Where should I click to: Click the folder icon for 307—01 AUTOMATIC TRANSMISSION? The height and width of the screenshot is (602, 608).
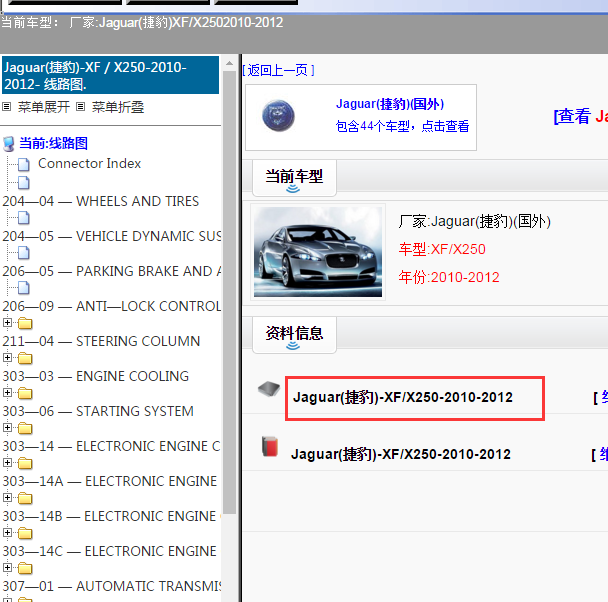click(25, 568)
